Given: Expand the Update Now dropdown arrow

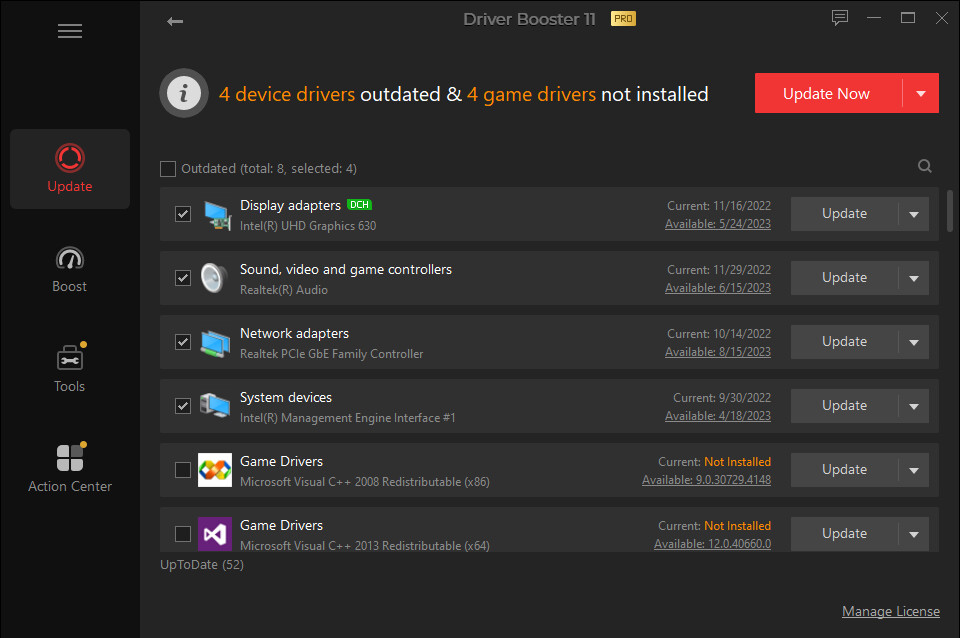Looking at the screenshot, I should click(x=921, y=94).
